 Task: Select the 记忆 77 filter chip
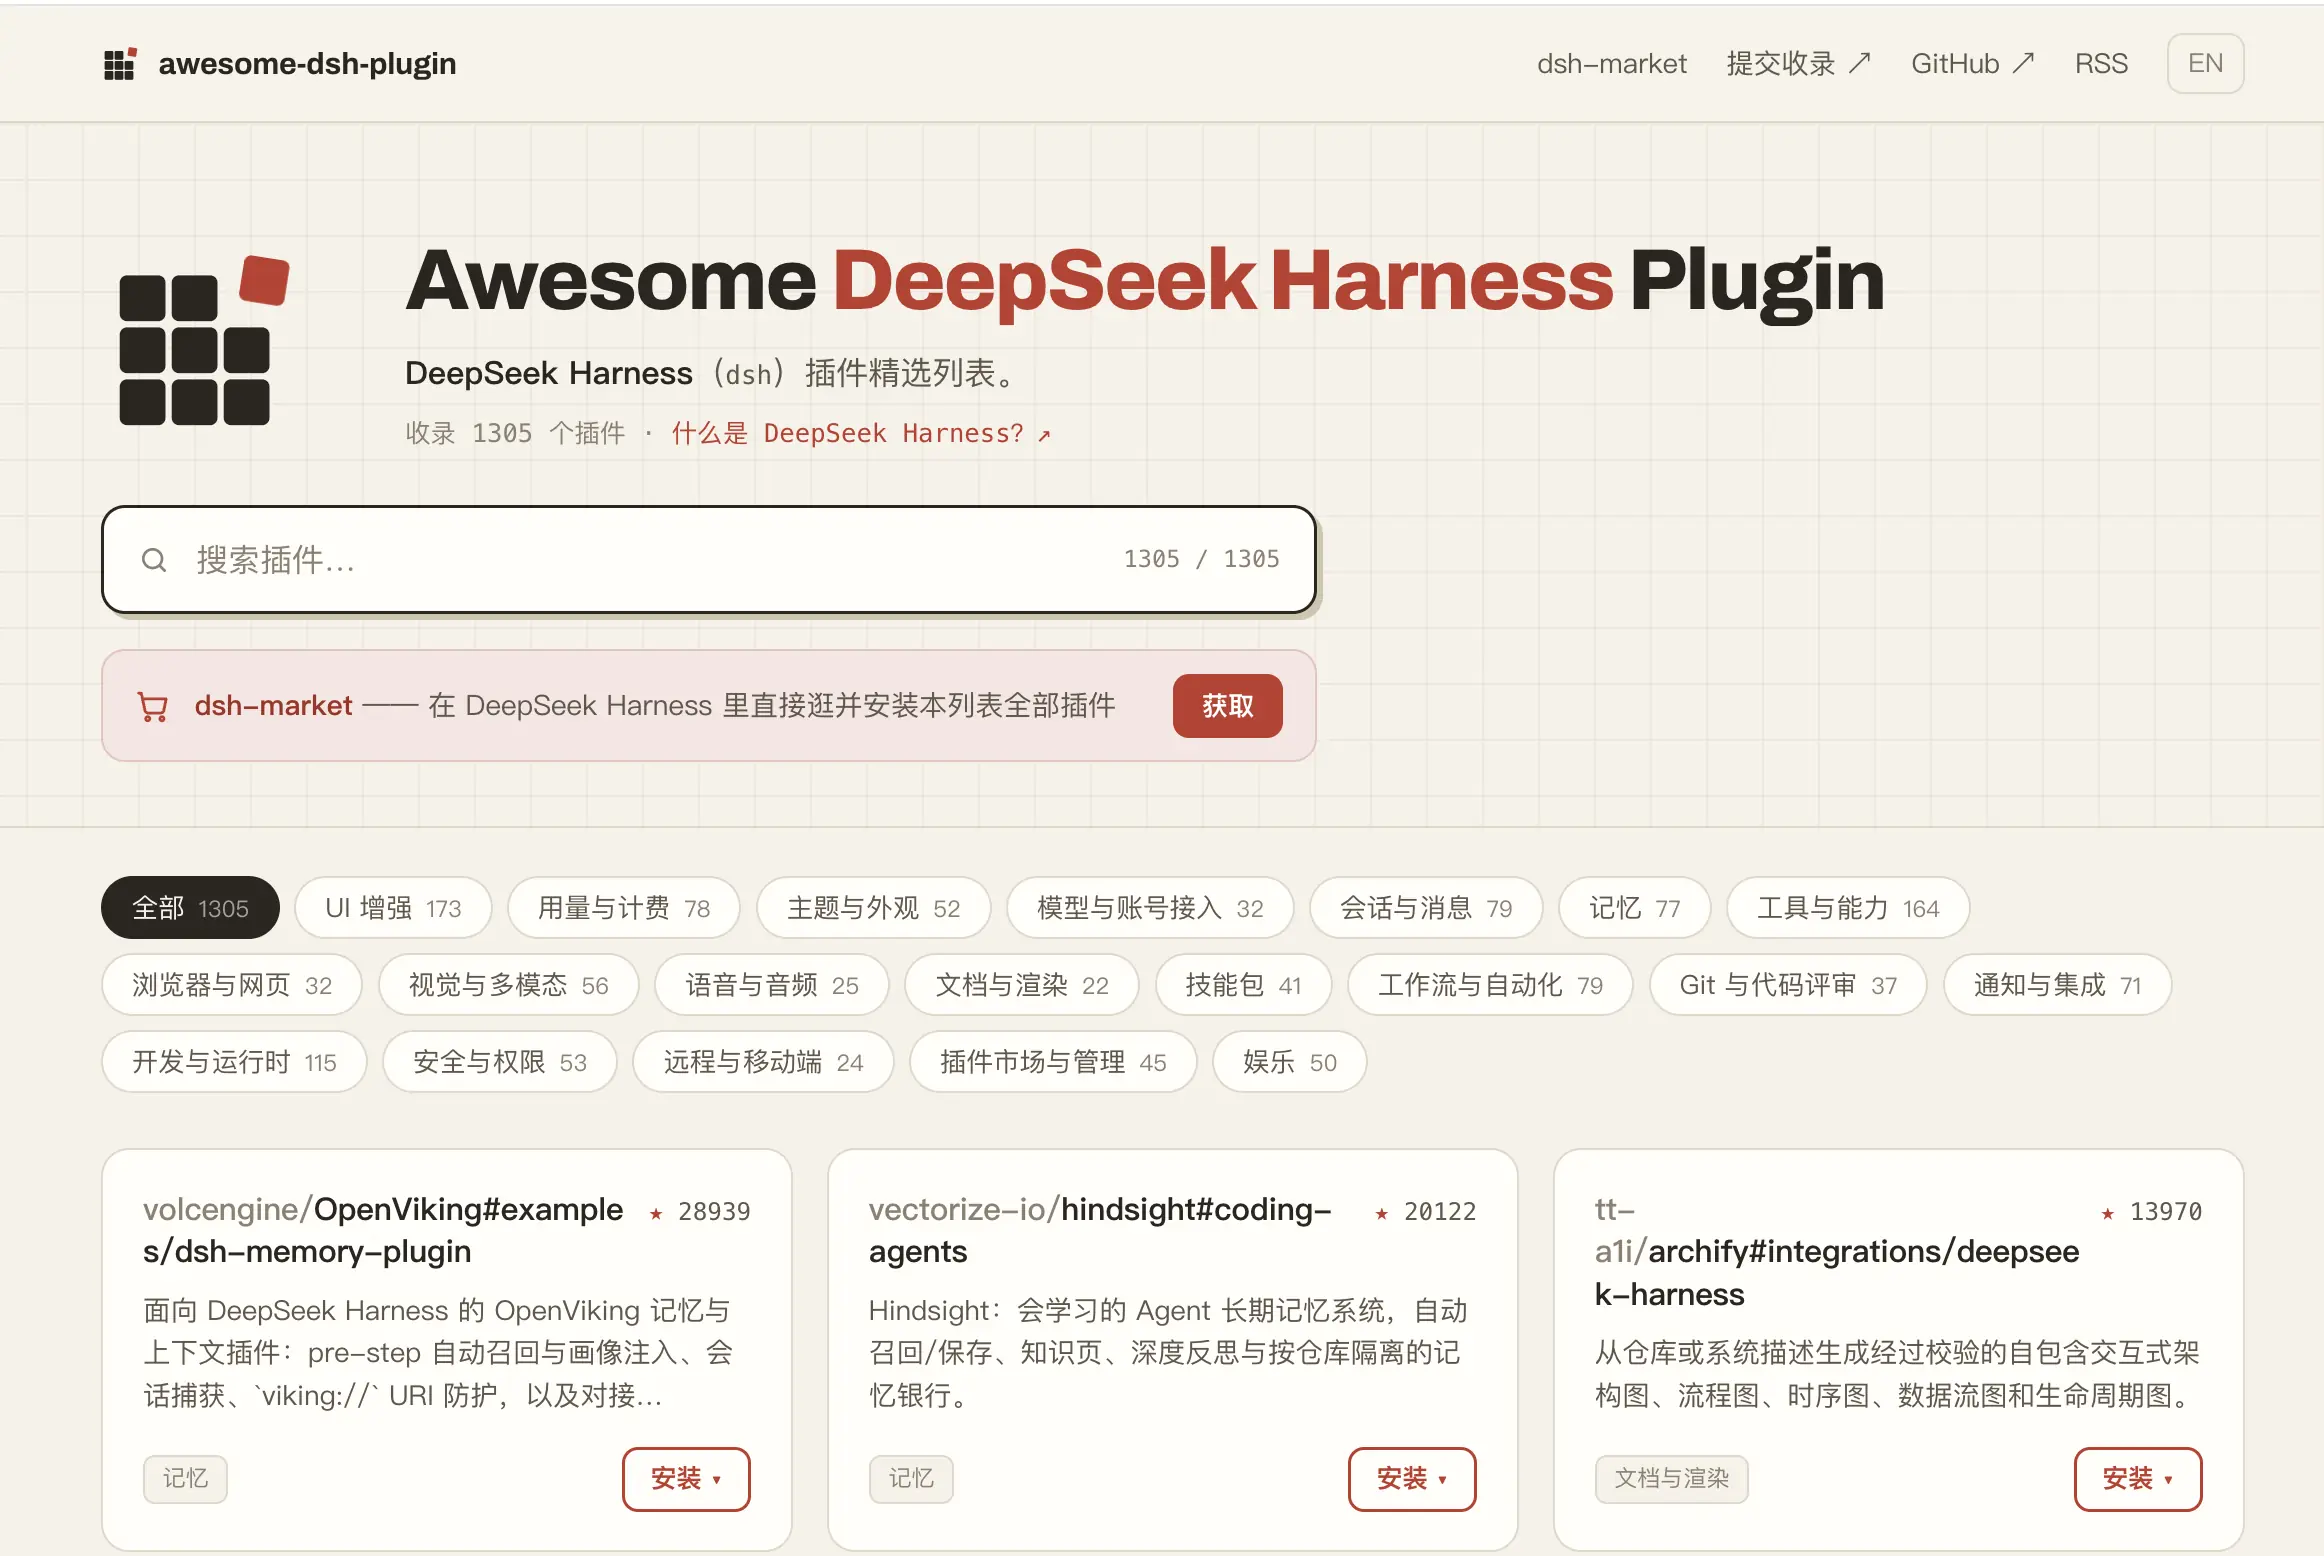tap(1634, 908)
